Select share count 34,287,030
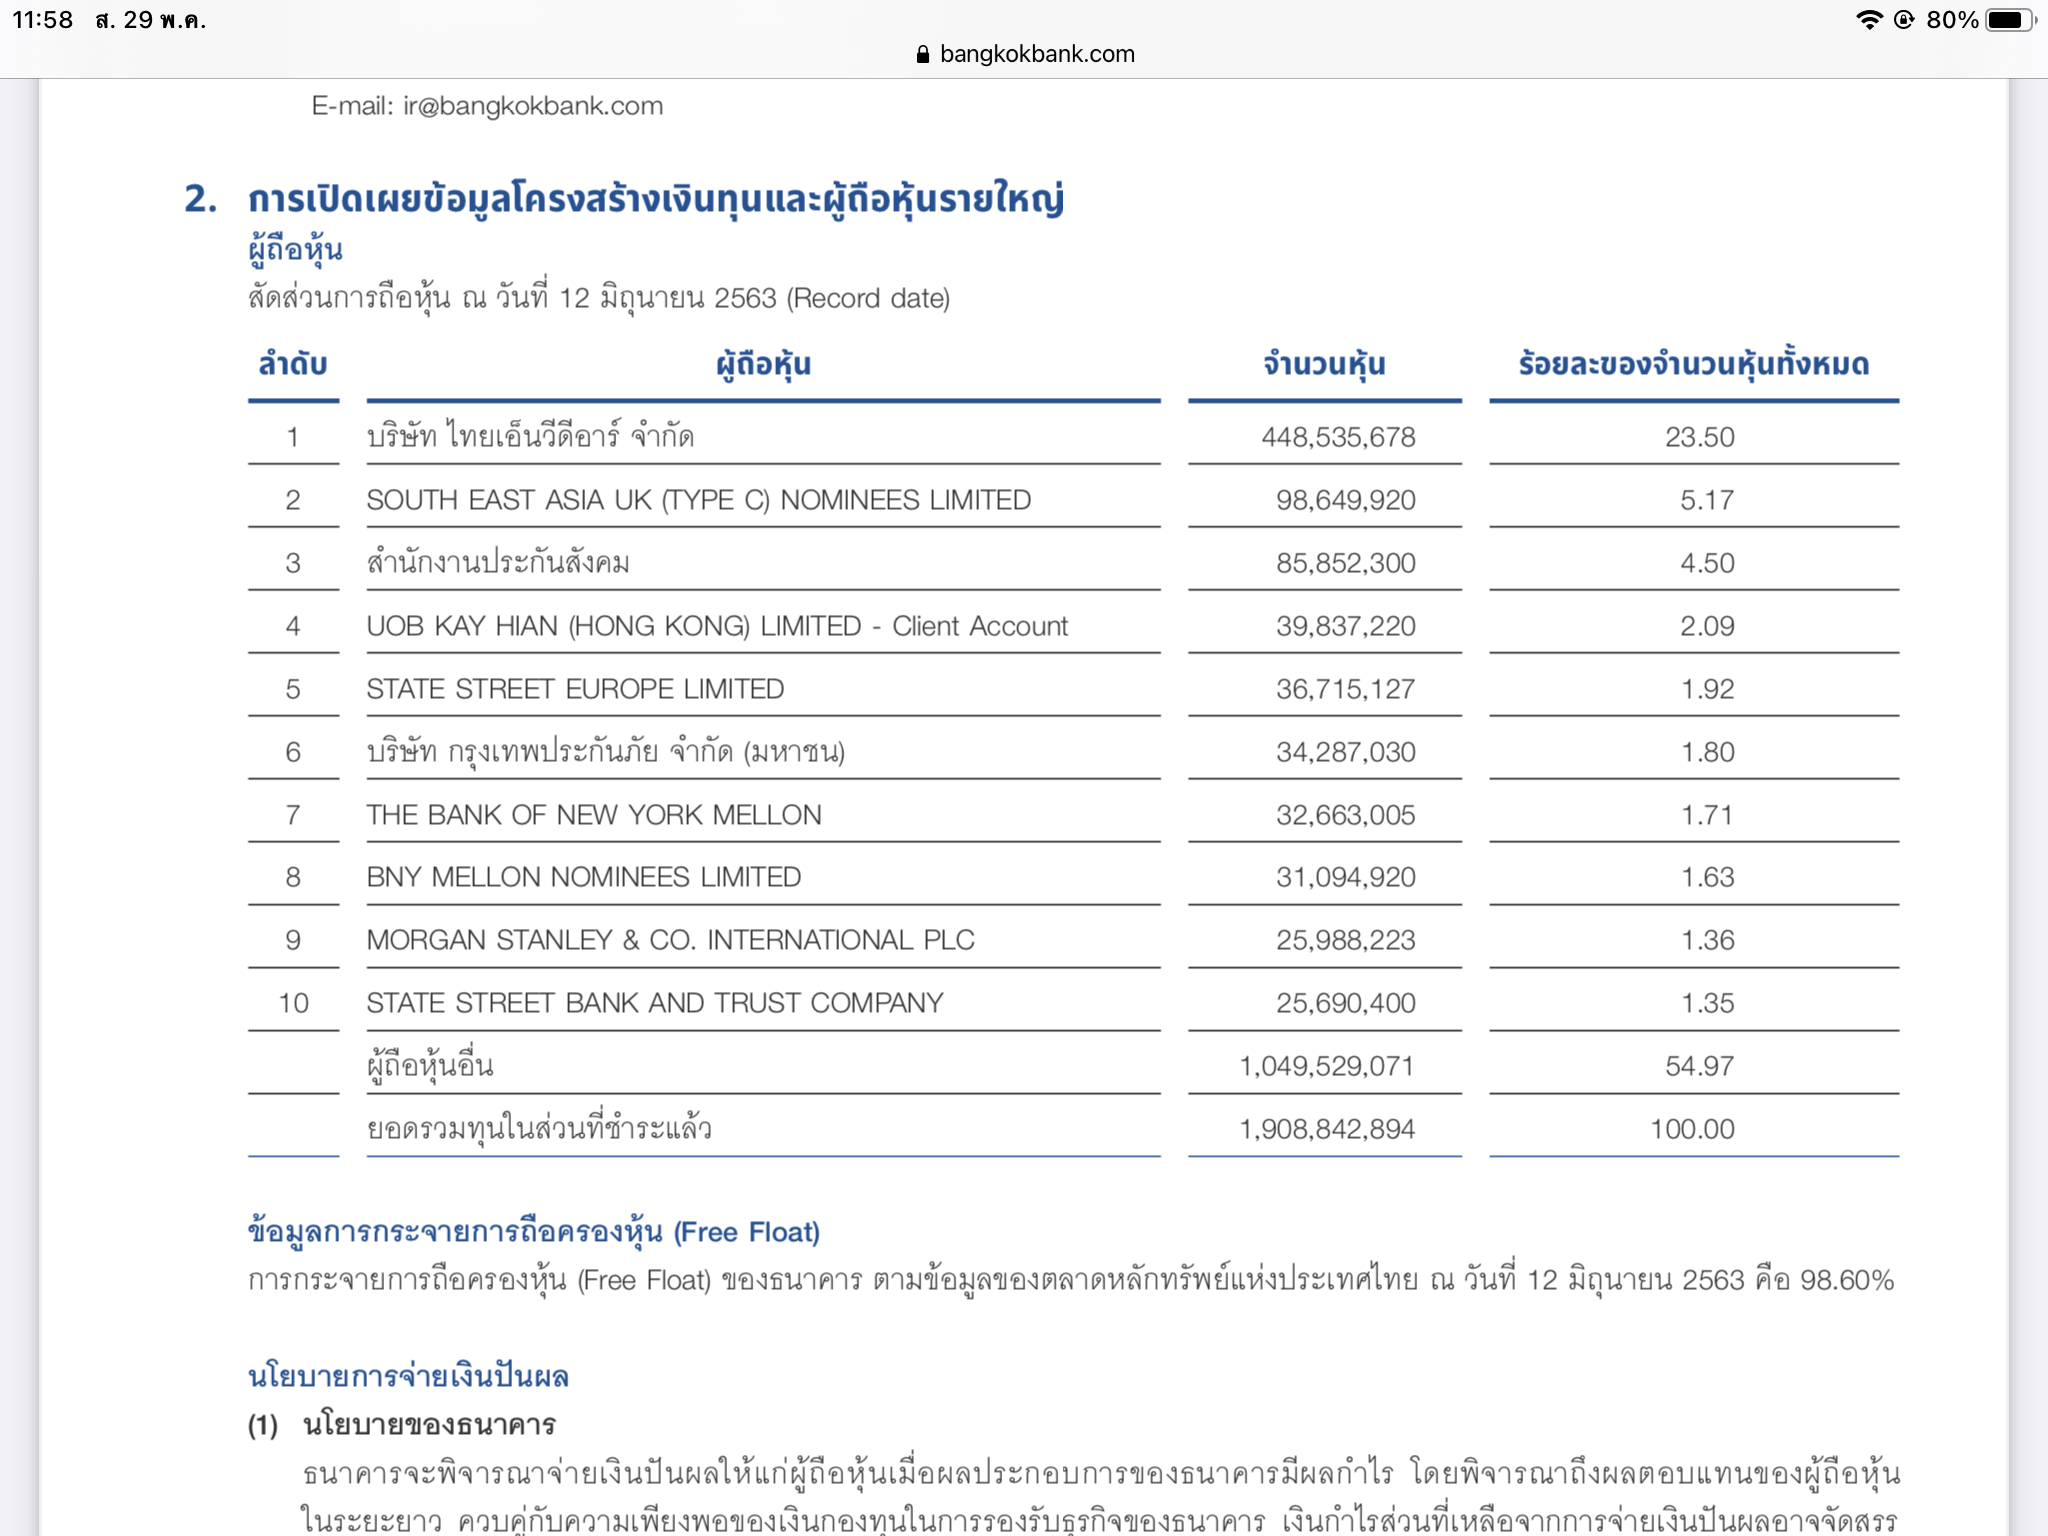This screenshot has width=2048, height=1536. [1345, 752]
